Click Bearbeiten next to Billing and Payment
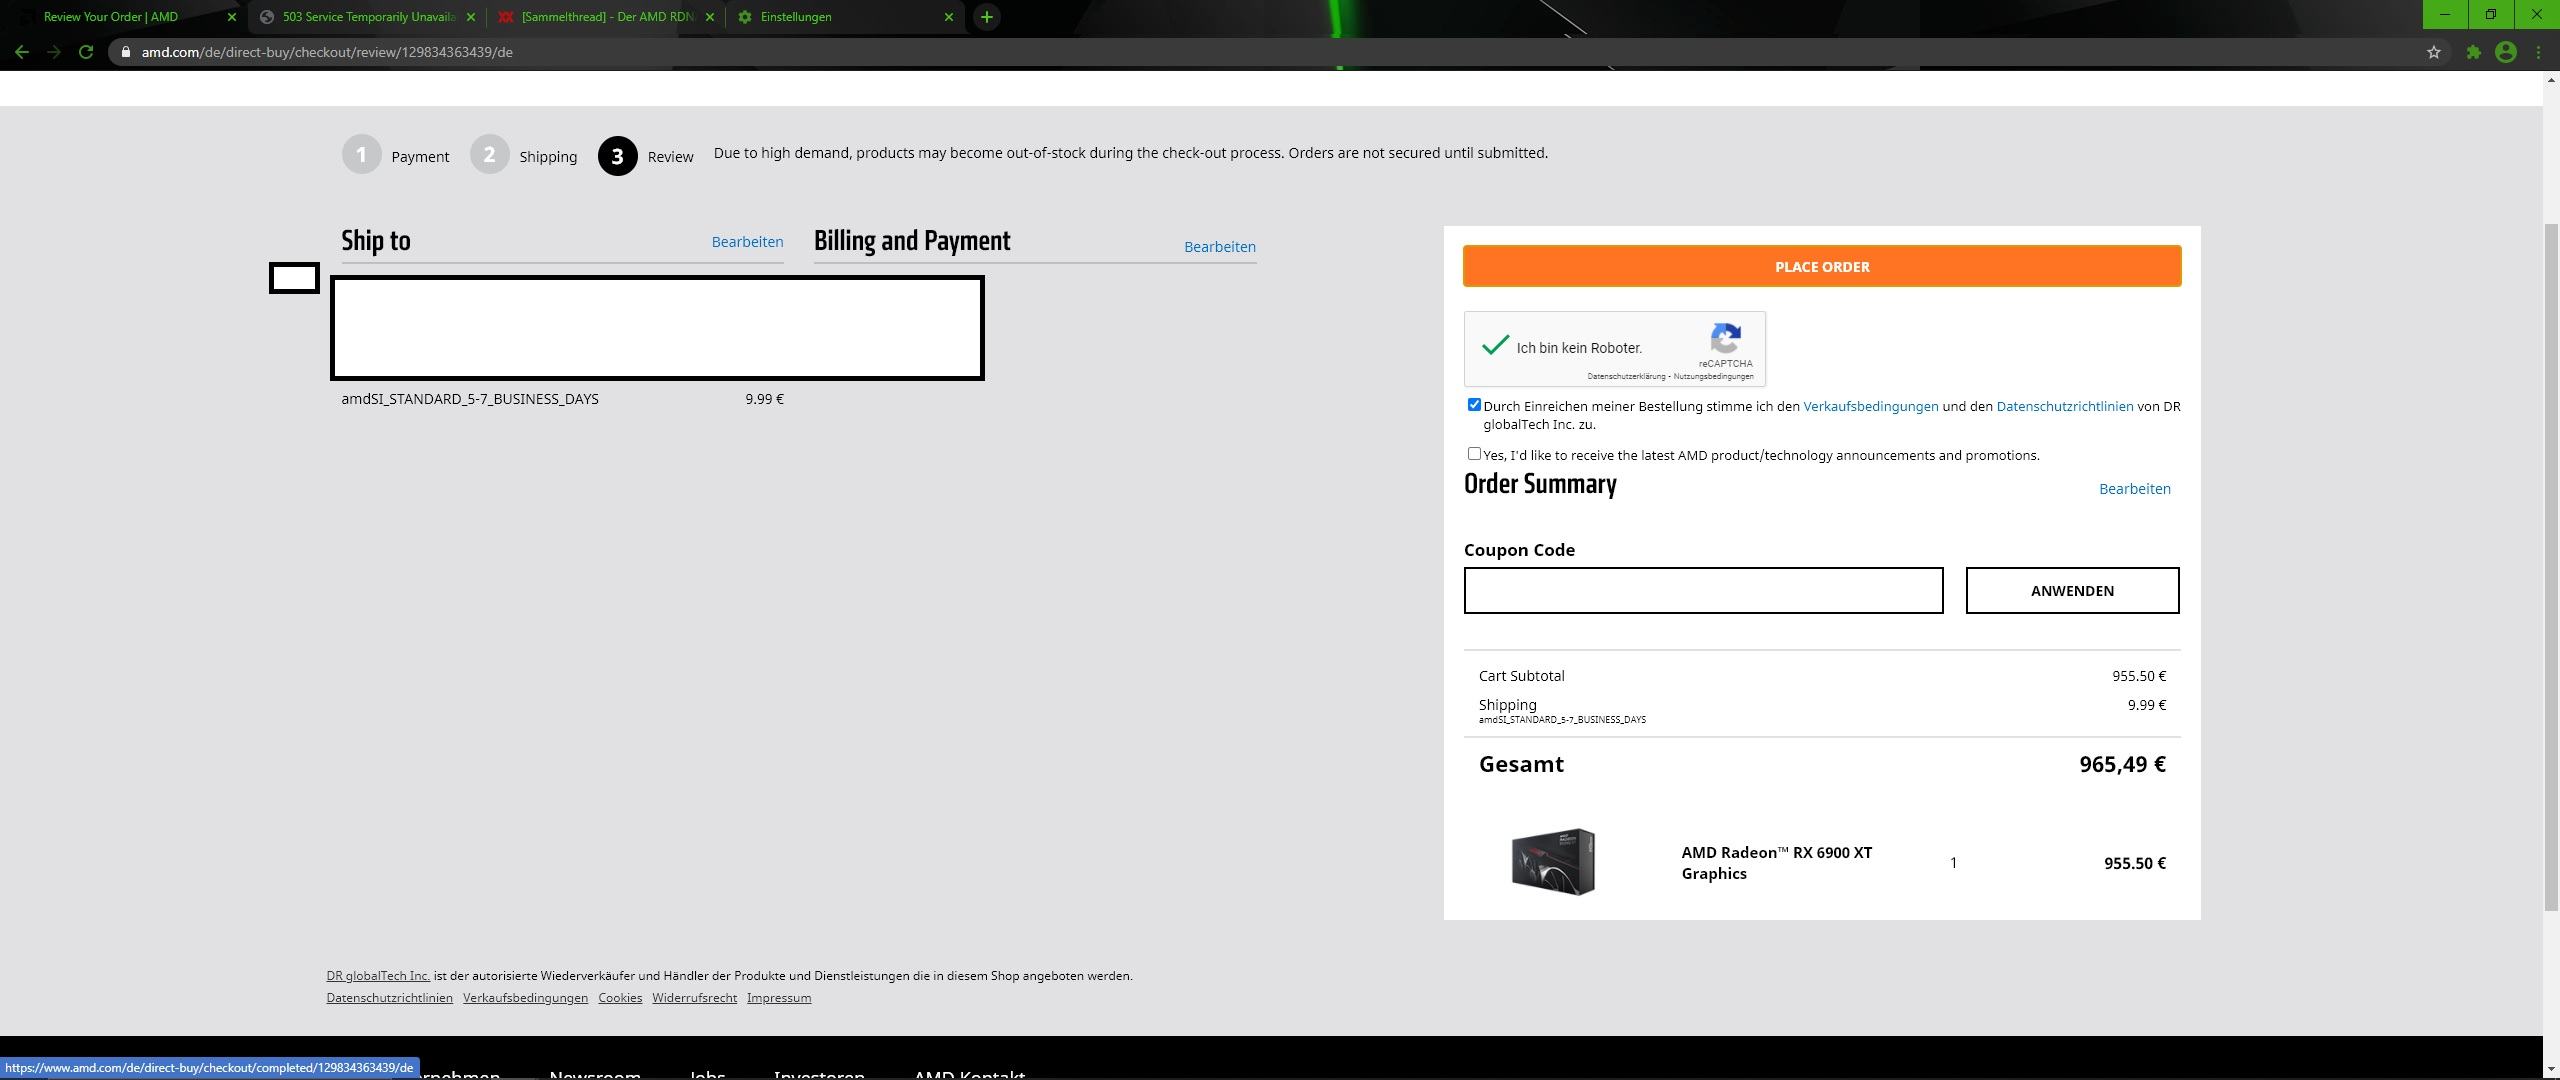The image size is (2560, 1080). tap(1219, 247)
